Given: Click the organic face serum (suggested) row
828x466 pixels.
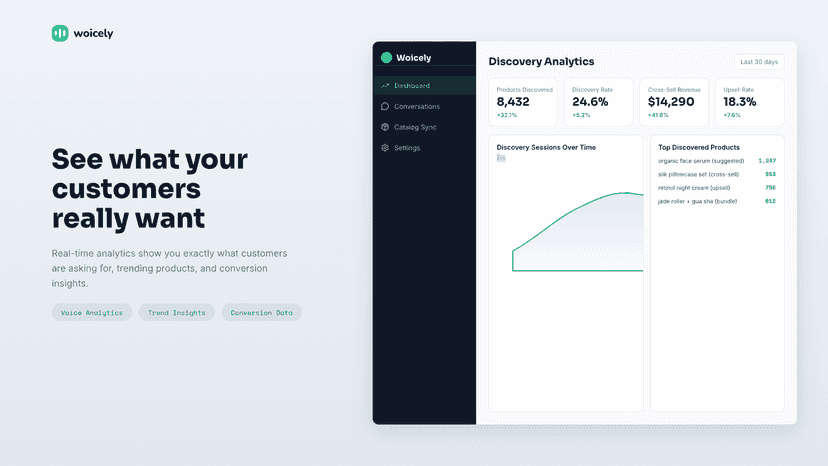Looking at the screenshot, I should (x=717, y=161).
